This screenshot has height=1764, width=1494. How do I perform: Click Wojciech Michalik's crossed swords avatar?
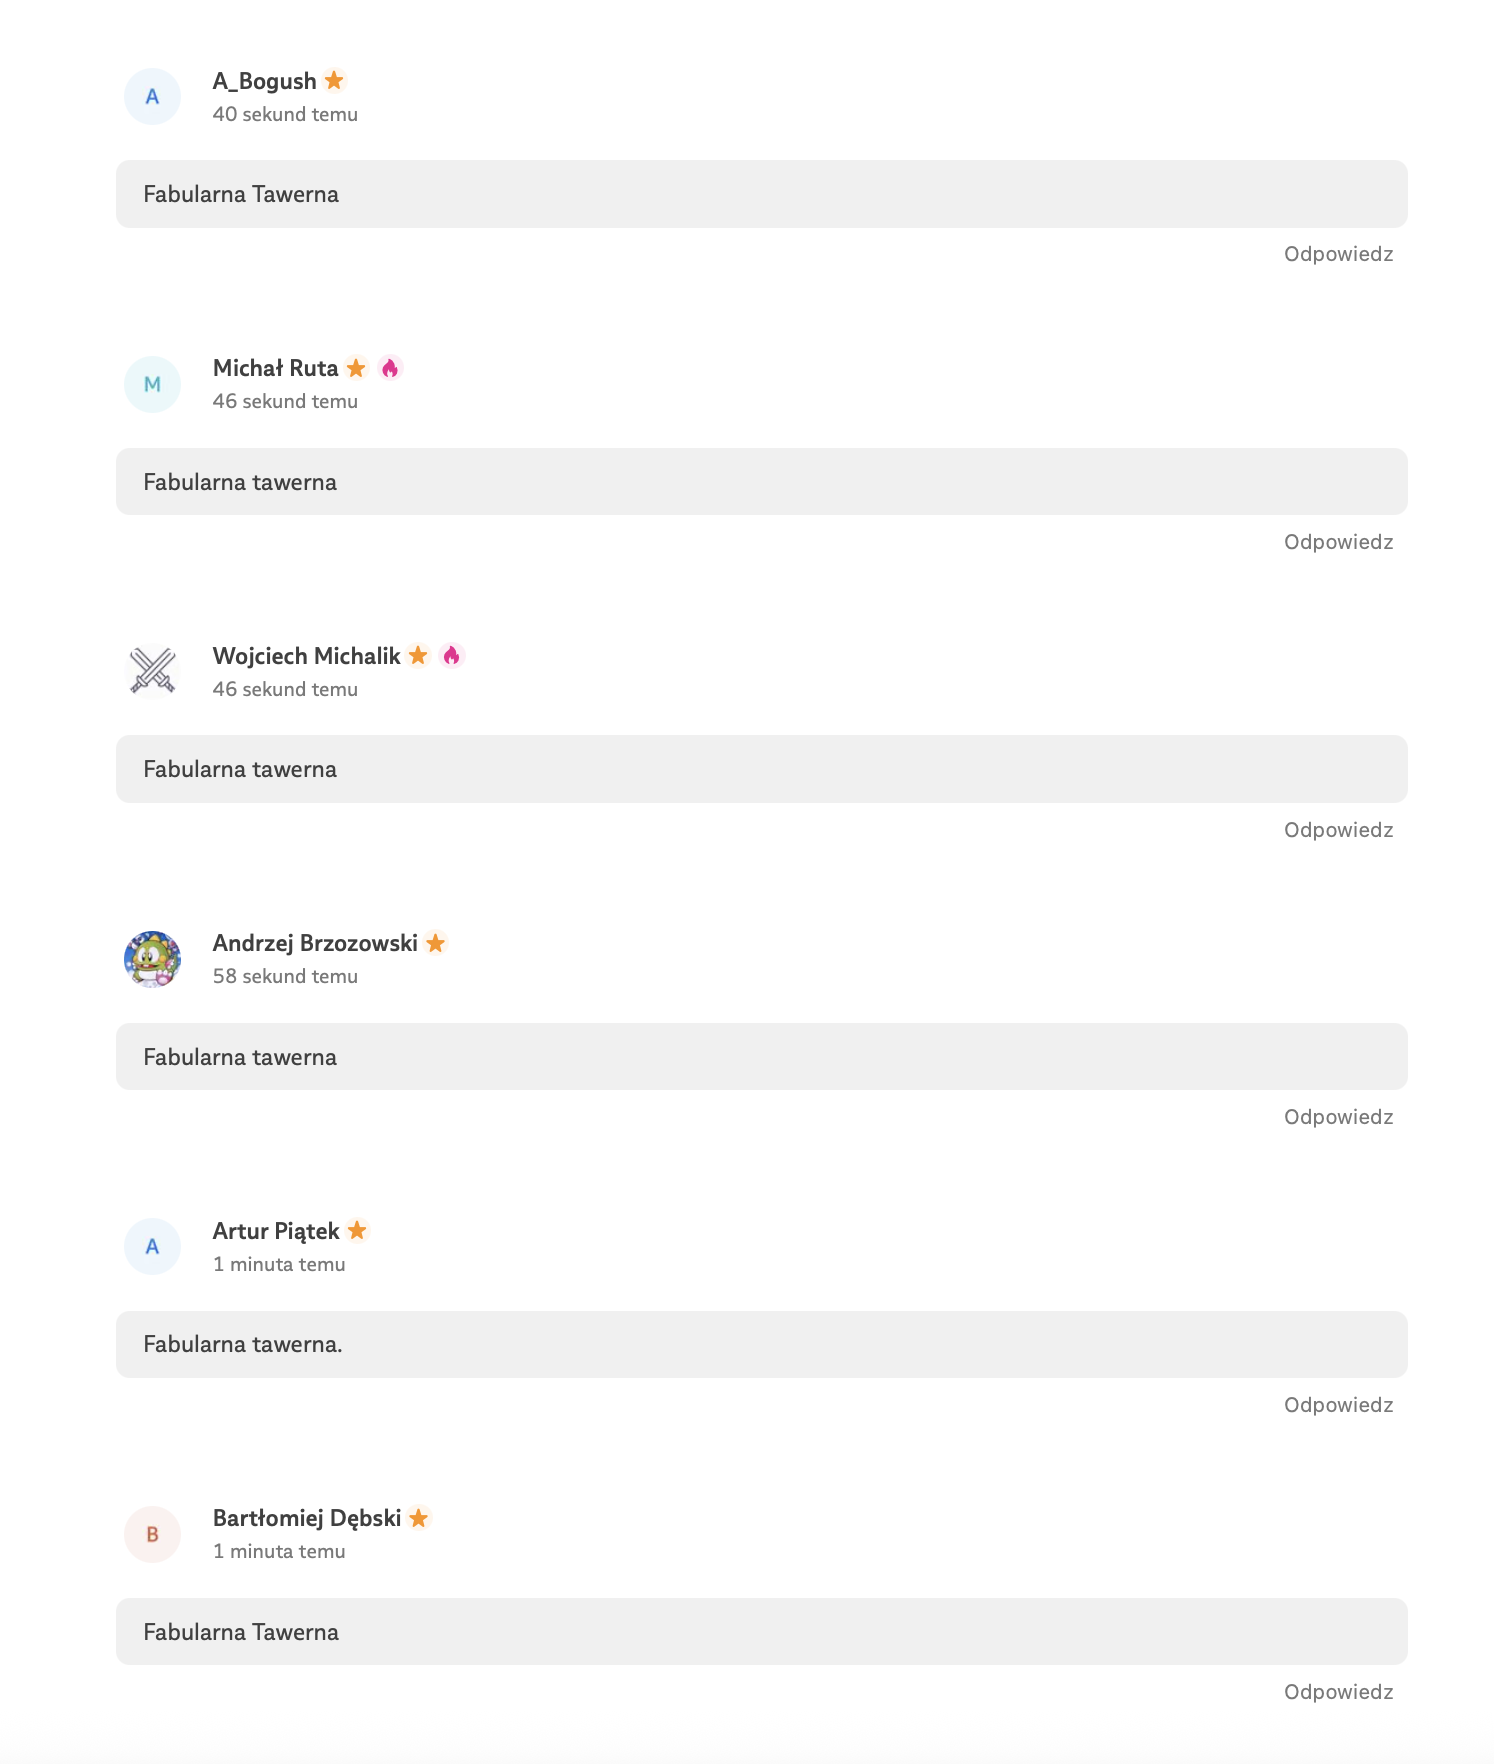pyautogui.click(x=152, y=671)
